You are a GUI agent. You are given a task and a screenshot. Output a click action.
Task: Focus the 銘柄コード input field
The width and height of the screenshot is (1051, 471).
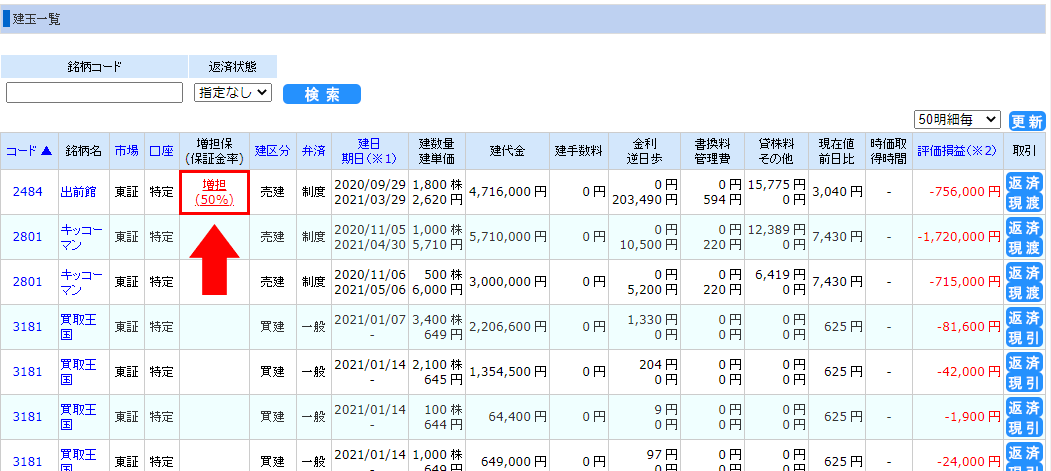pyautogui.click(x=95, y=92)
